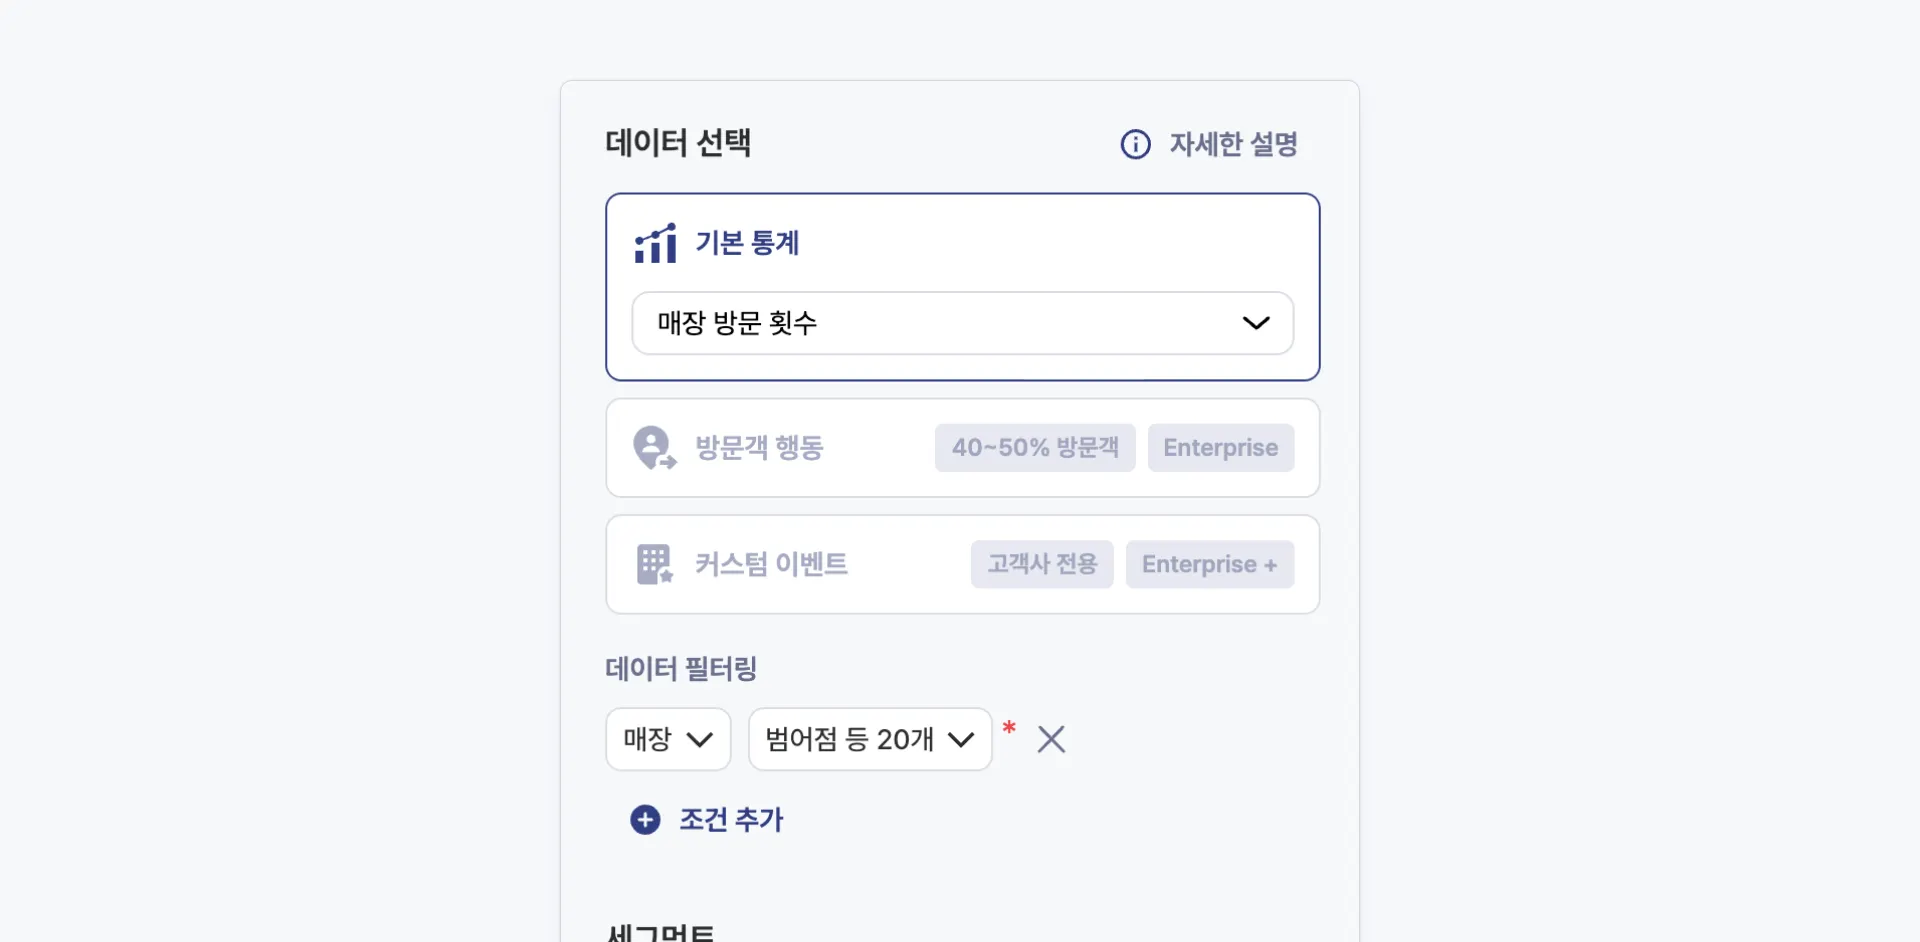
Task: Click the 커스텀 이벤트 building icon
Action: (x=655, y=564)
